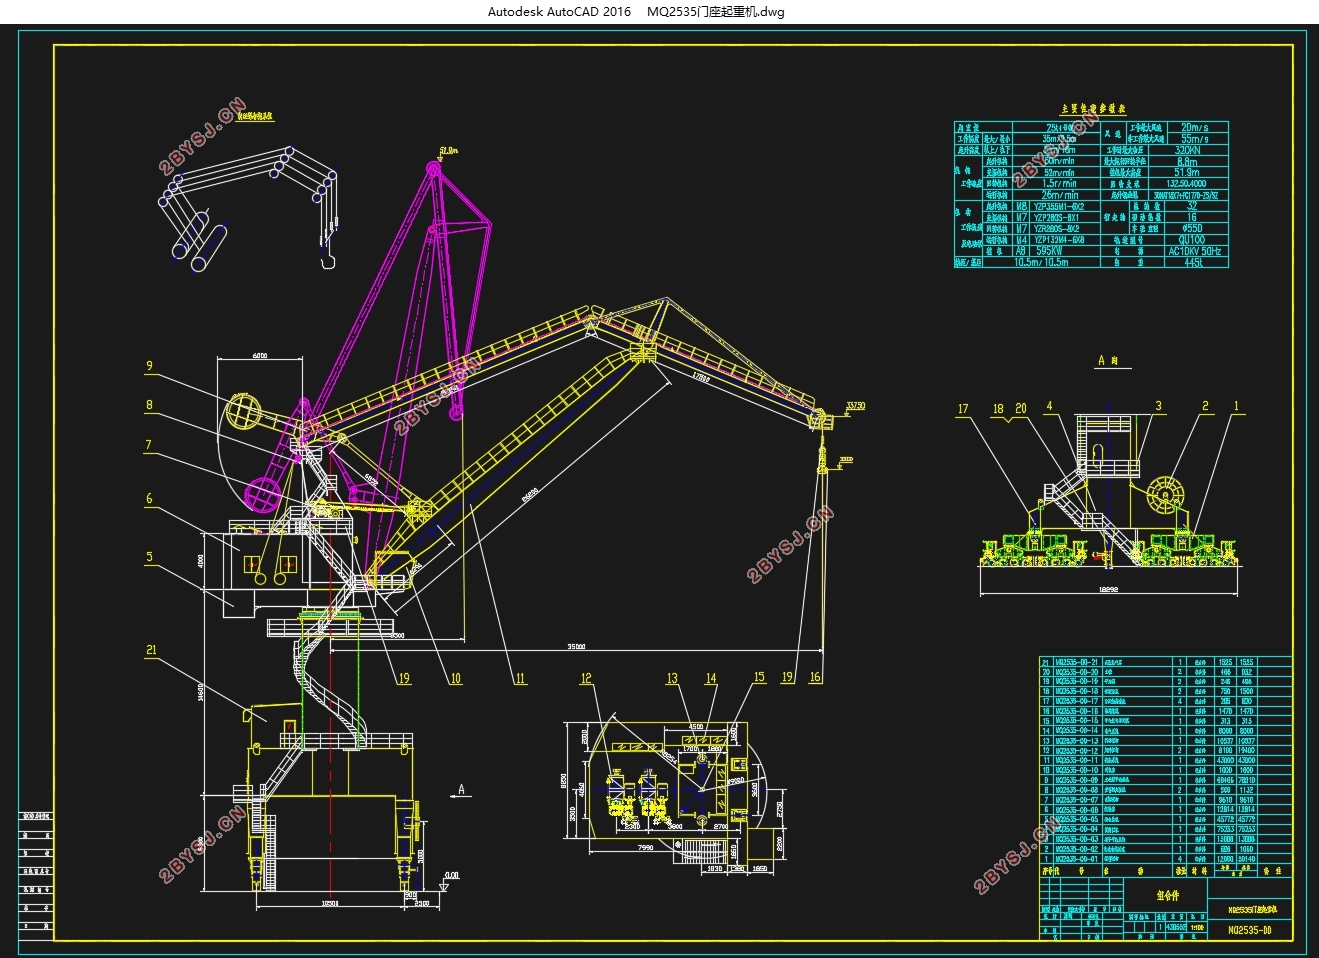
Task: Click the AC10KV 50Hz power supply cell
Action: click(1195, 251)
